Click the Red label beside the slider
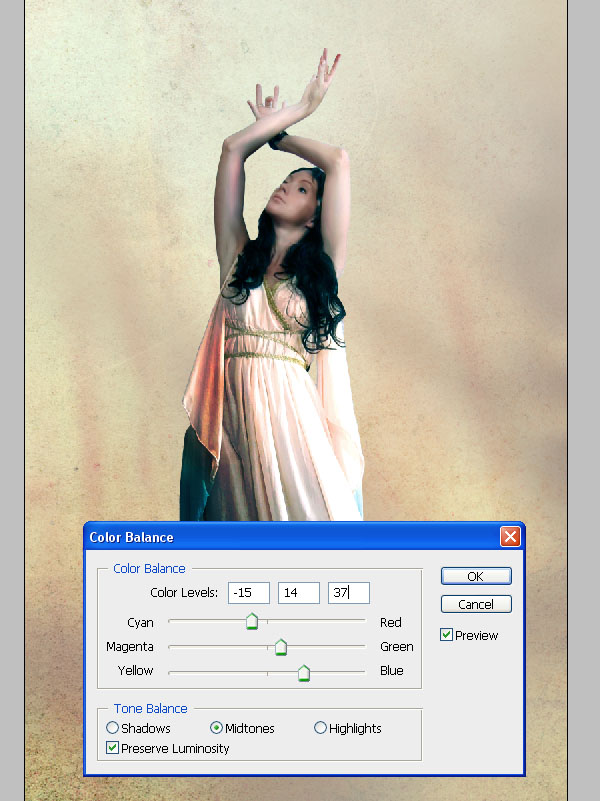The height and width of the screenshot is (801, 600). [391, 622]
